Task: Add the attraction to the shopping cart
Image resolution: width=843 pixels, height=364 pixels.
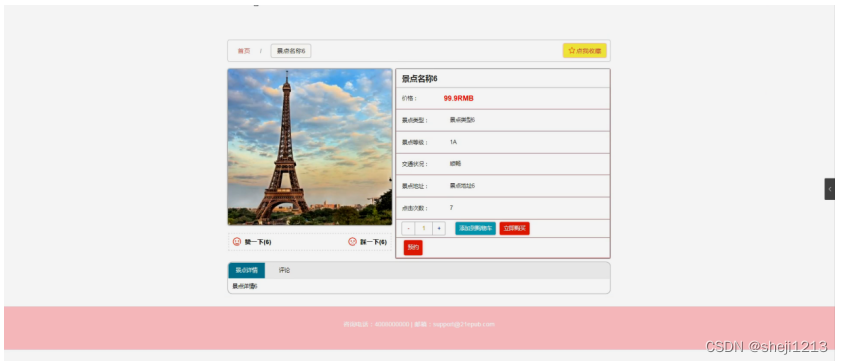Action: [x=475, y=229]
